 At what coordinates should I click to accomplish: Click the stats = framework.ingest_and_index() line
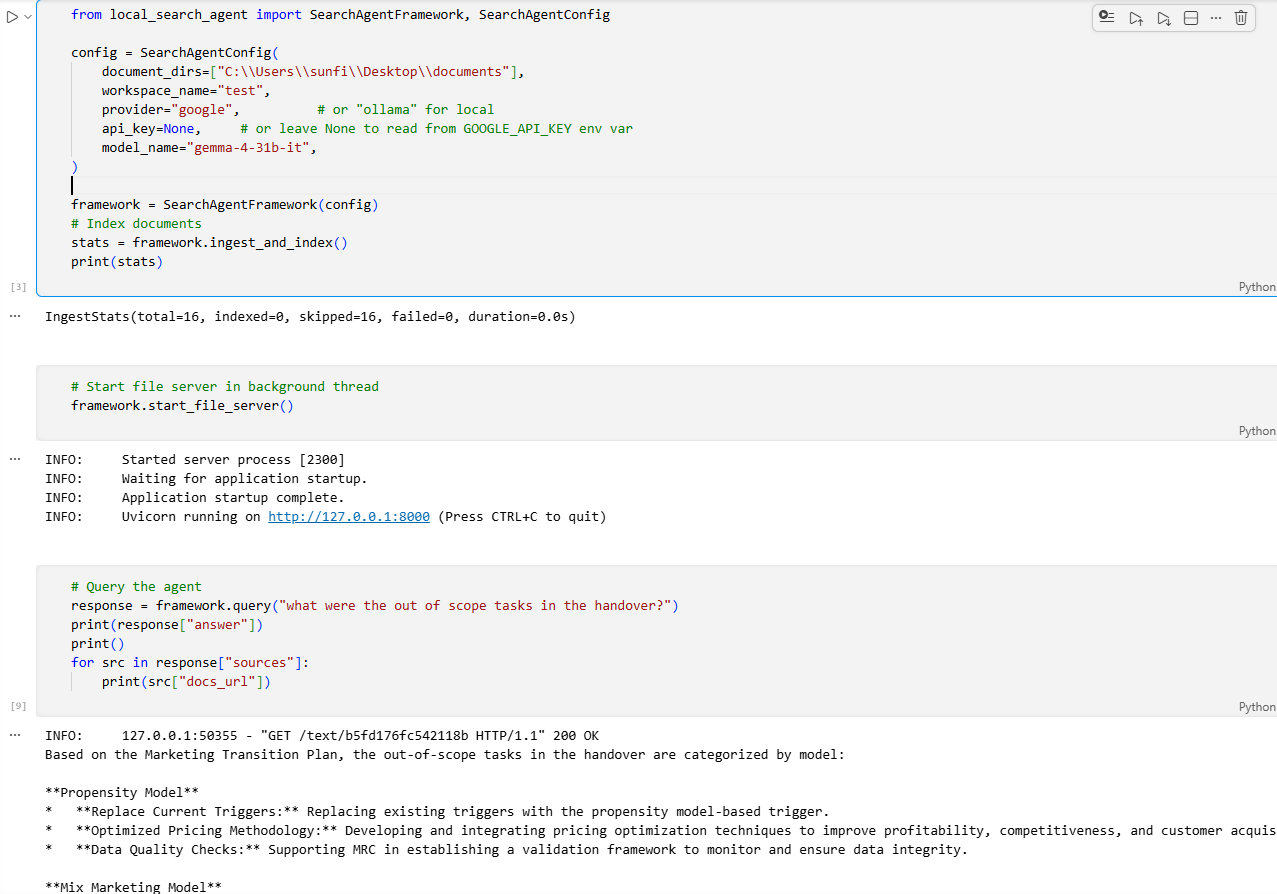click(209, 242)
